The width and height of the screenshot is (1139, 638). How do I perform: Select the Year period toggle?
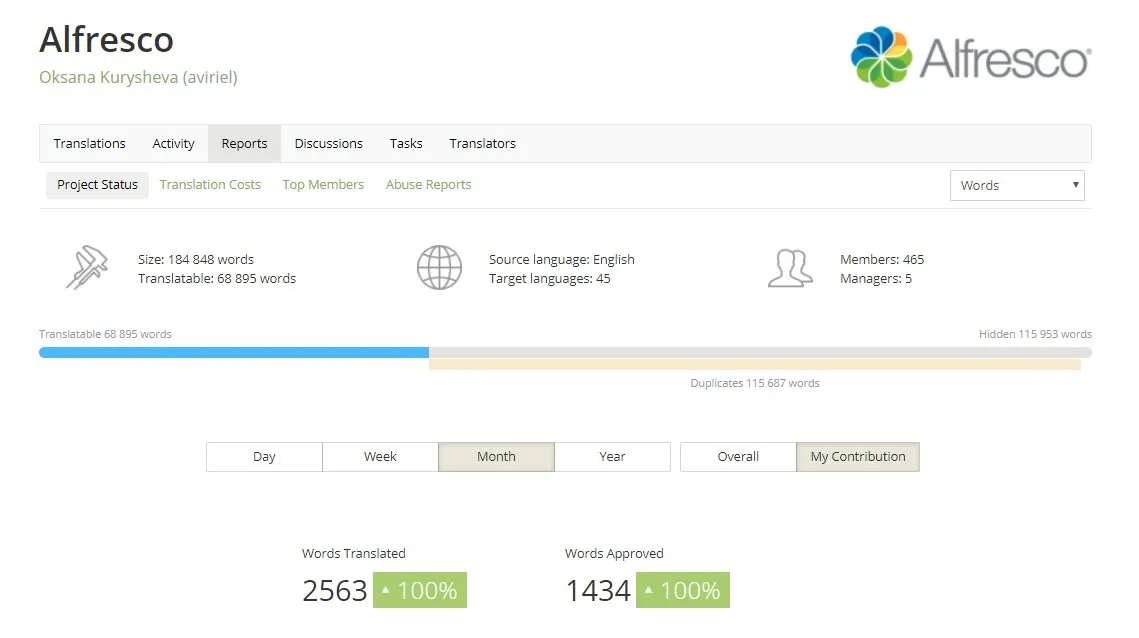(x=612, y=456)
